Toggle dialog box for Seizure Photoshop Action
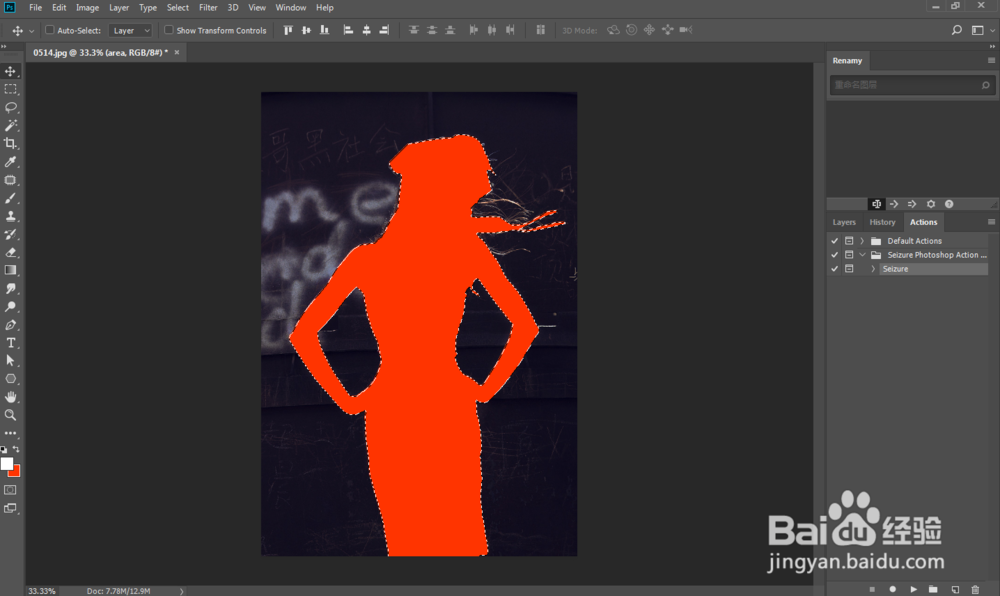 (849, 255)
